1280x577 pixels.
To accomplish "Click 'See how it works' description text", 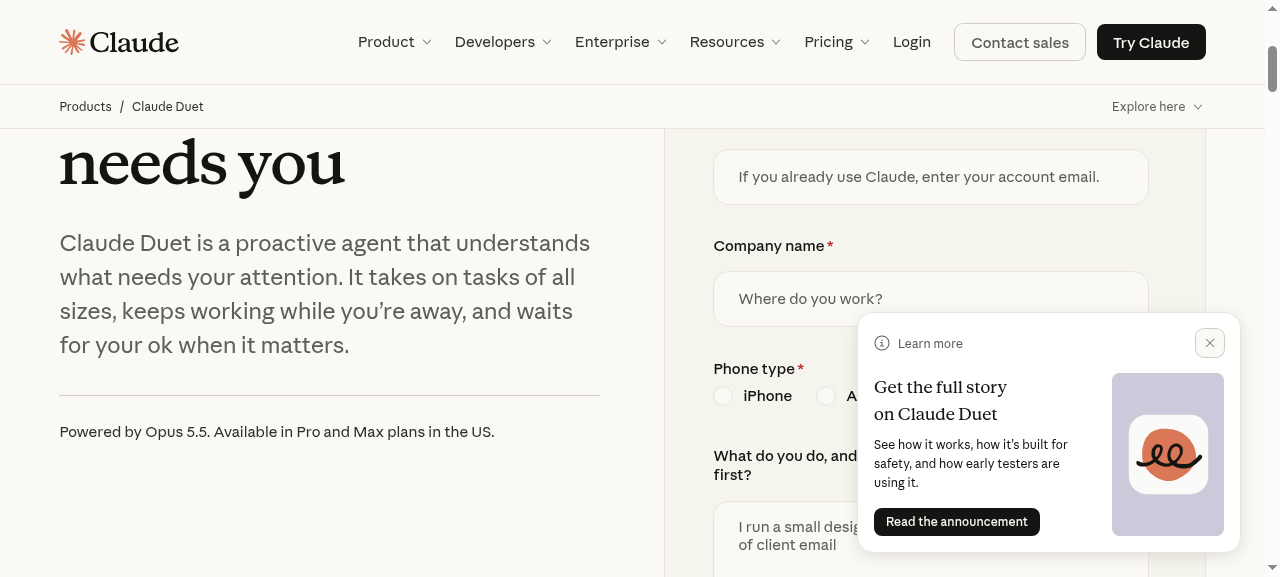I will [x=971, y=463].
